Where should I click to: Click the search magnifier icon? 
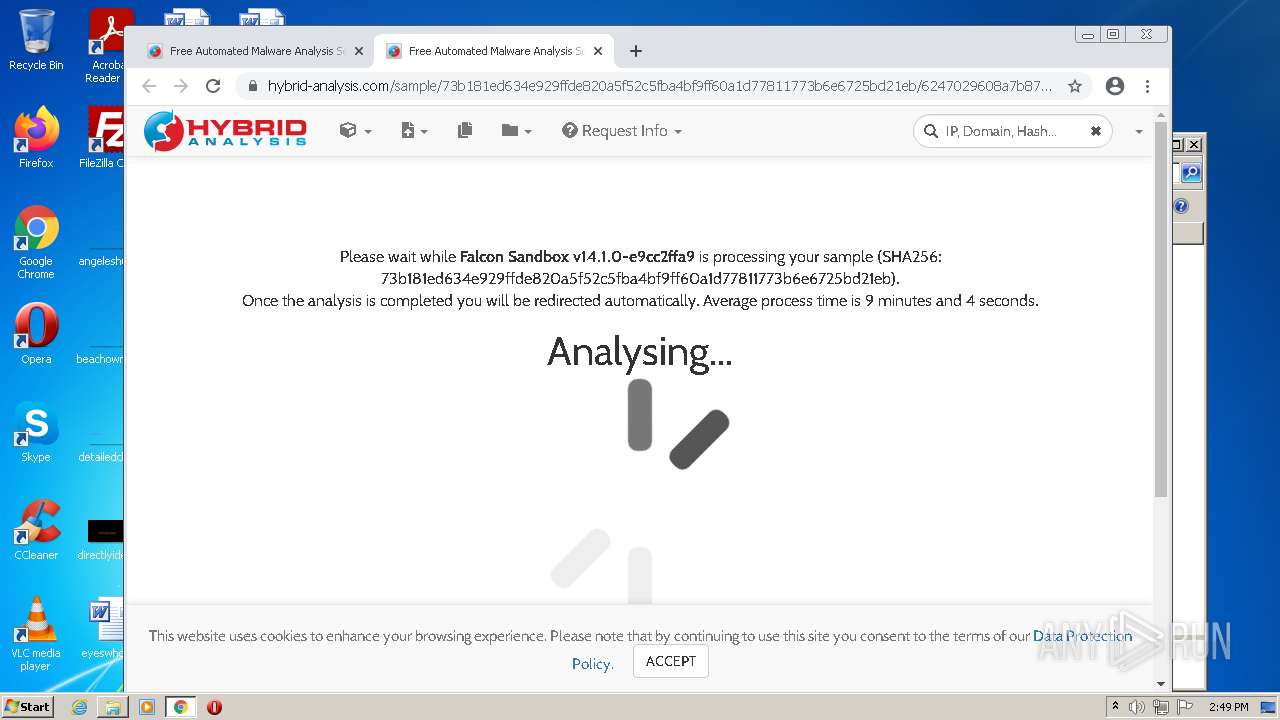[x=931, y=131]
